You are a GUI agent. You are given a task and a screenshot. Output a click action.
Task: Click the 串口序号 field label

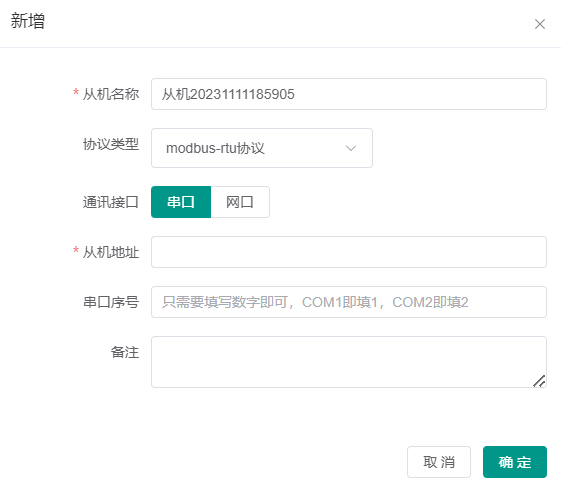[x=111, y=302]
